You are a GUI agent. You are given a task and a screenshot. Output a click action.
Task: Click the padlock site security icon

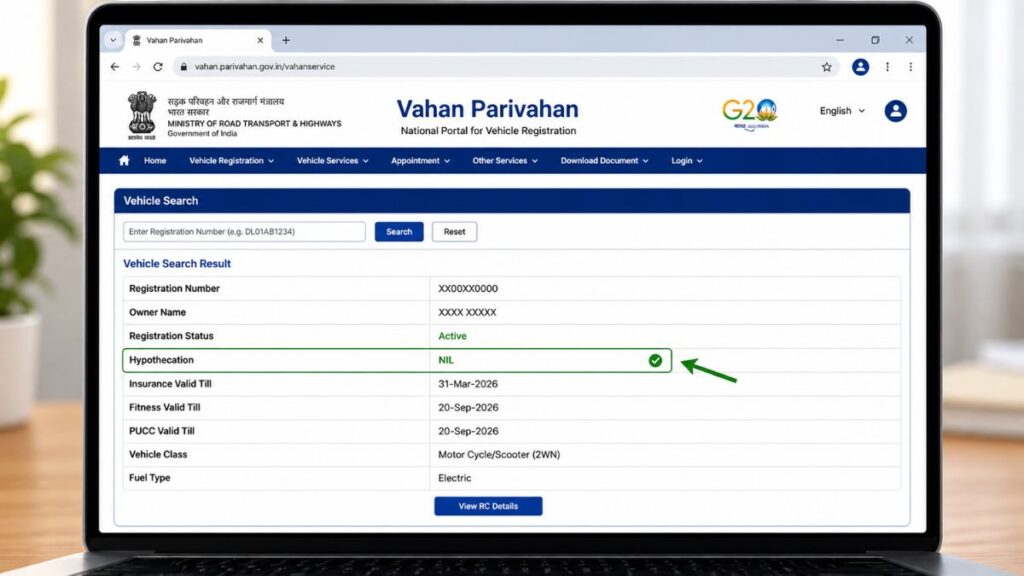184,67
